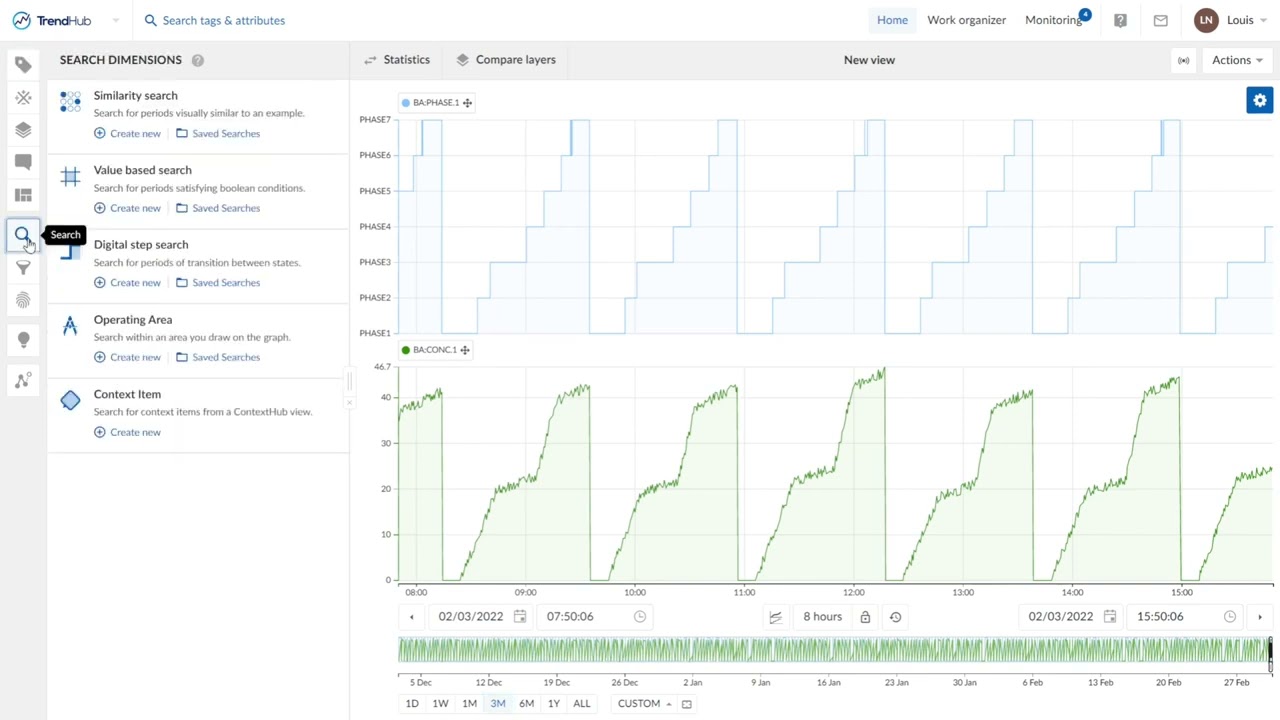The width and height of the screenshot is (1280, 720).
Task: Click the 8 hours duration field
Action: (823, 617)
